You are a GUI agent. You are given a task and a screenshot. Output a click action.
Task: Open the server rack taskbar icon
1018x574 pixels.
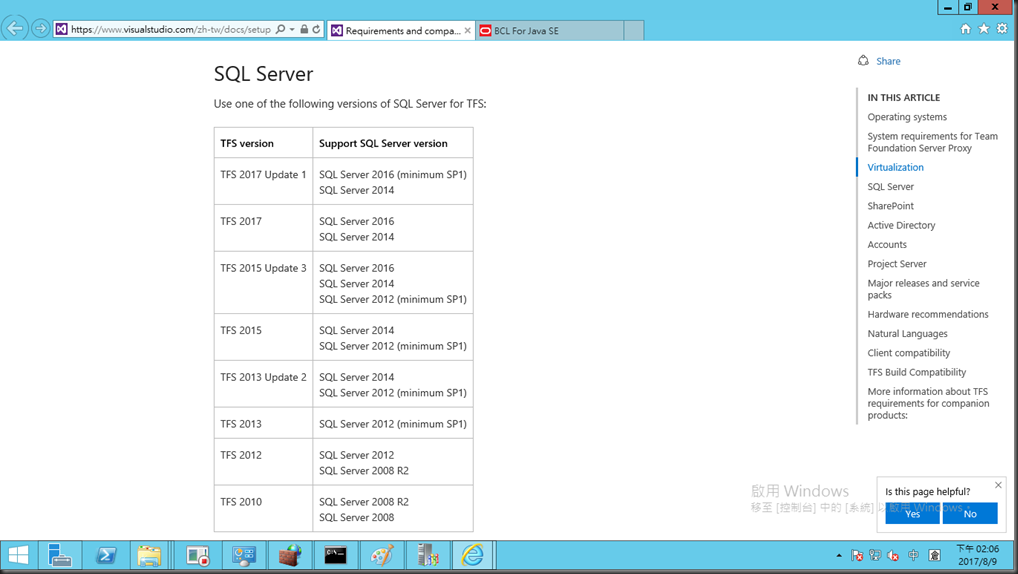coord(428,556)
